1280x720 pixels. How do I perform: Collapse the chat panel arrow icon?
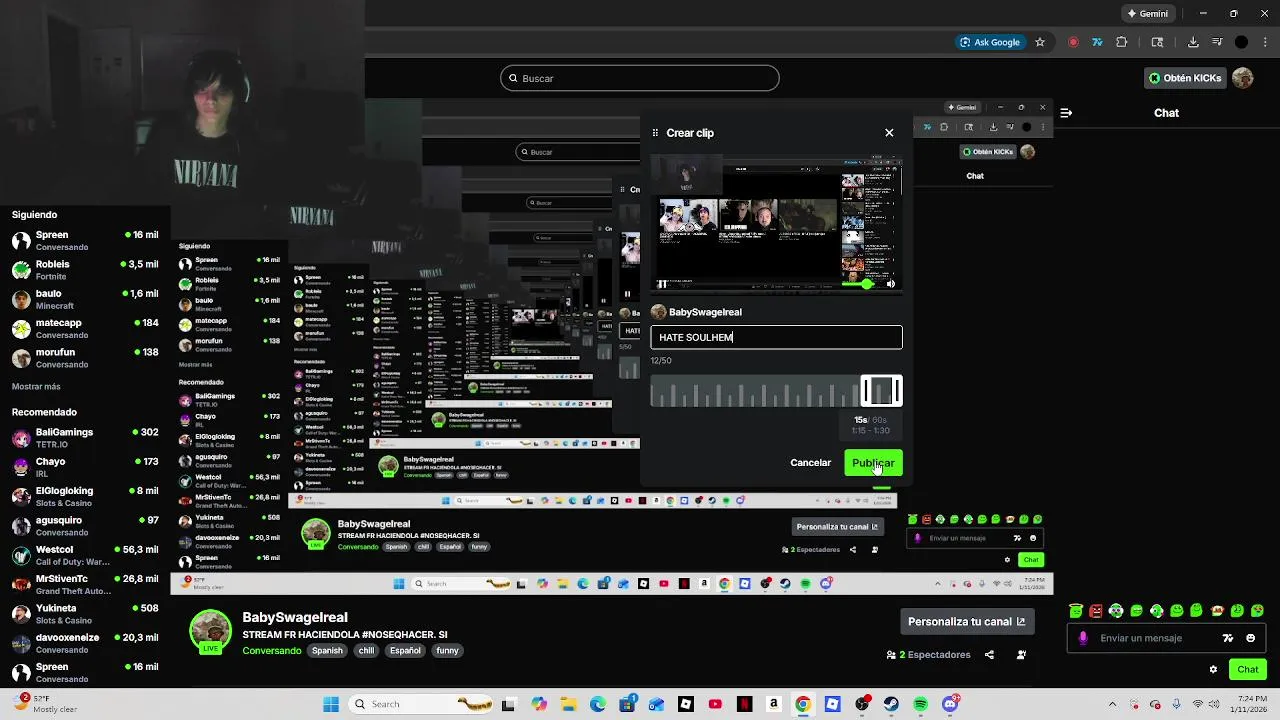1066,113
